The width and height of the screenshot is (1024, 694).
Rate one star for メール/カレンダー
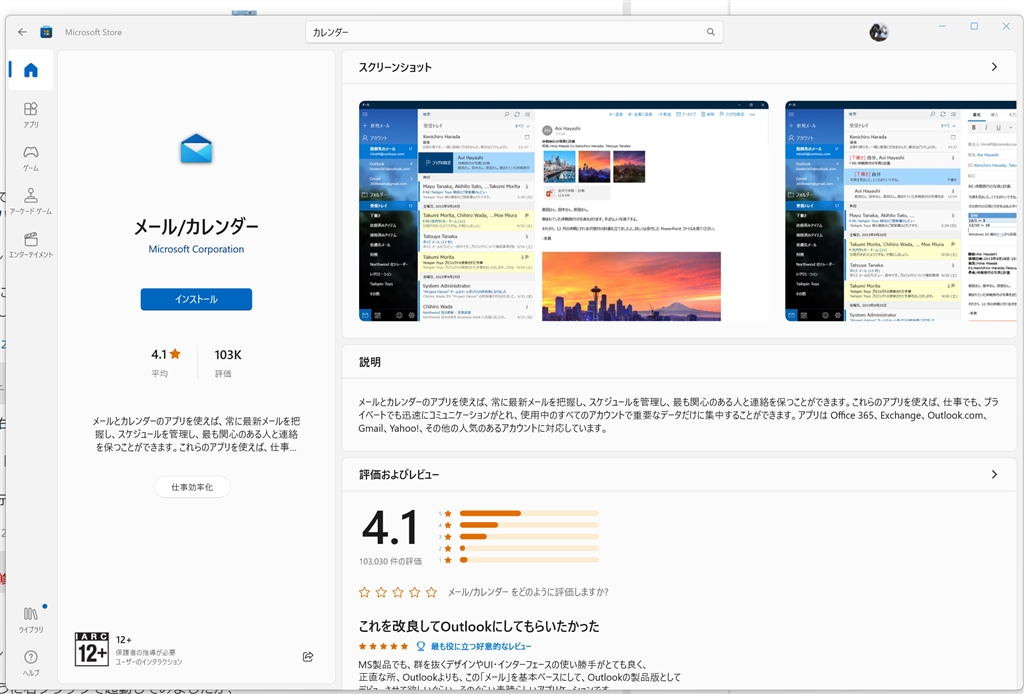pos(364,592)
